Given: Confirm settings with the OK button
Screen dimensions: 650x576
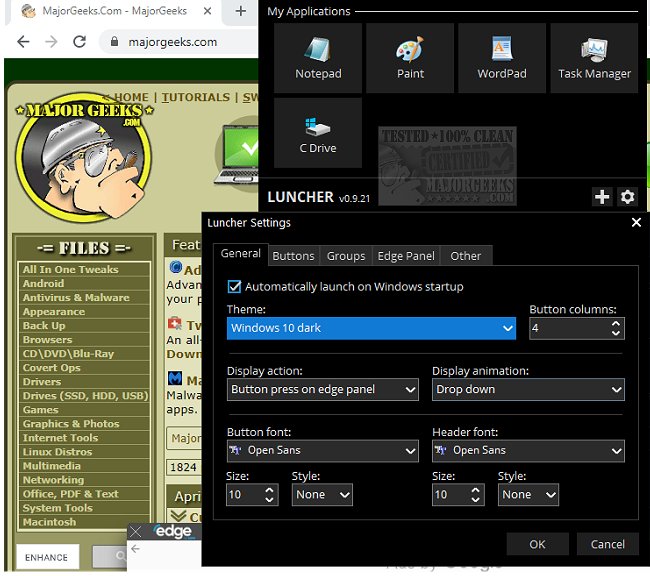Looking at the screenshot, I should pos(537,544).
